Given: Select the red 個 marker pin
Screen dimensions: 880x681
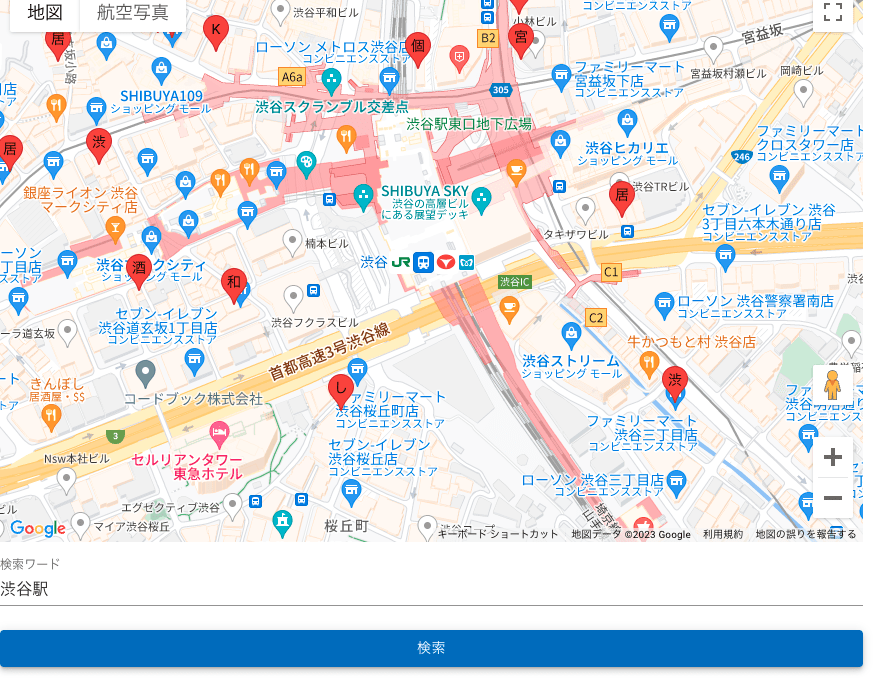Looking at the screenshot, I should coord(418,48).
